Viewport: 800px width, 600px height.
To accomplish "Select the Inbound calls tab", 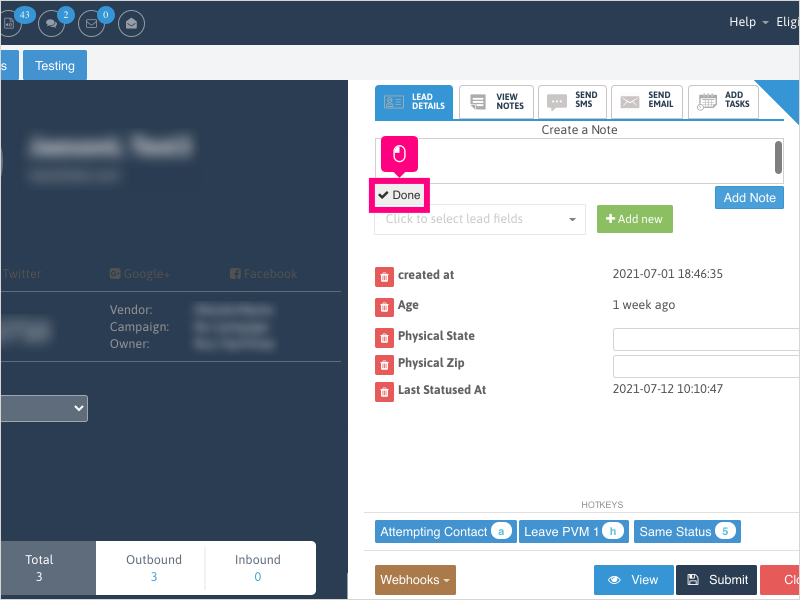I will click(258, 568).
